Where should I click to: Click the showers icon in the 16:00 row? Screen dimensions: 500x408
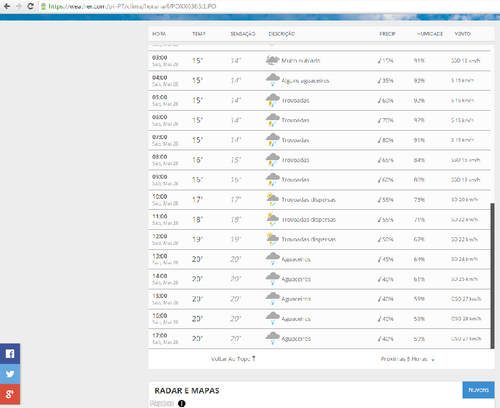pos(272,318)
